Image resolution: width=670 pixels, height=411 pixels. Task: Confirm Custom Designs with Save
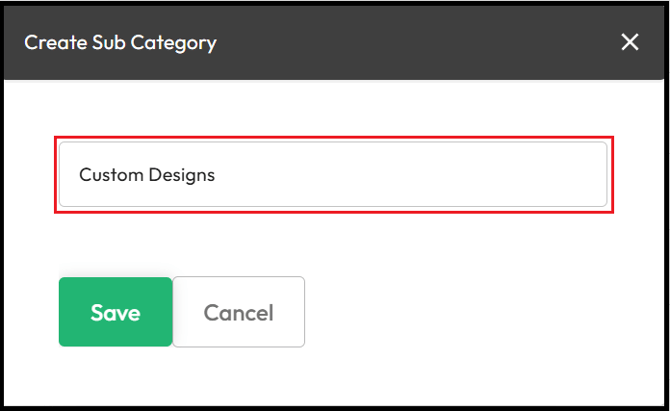click(x=116, y=312)
